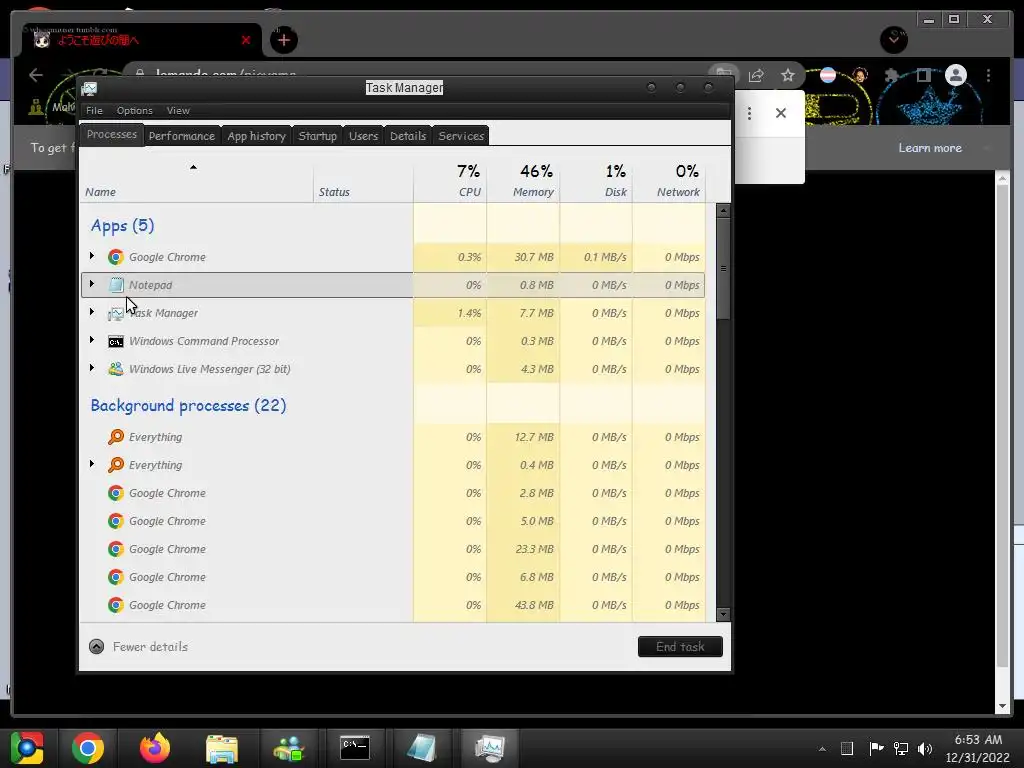1024x768 pixels.
Task: Switch to the Services tab
Action: (461, 136)
